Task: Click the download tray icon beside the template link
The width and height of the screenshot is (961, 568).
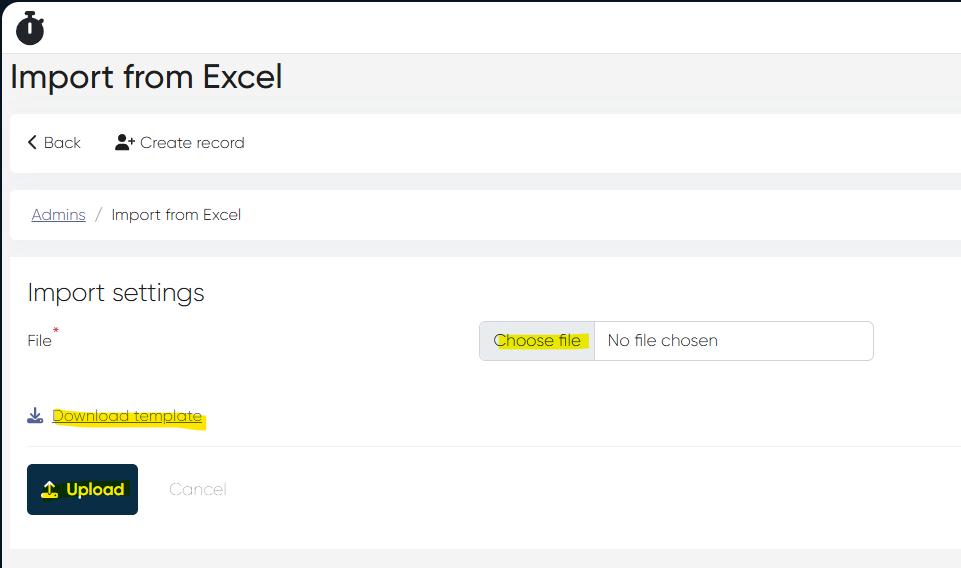Action: click(35, 416)
